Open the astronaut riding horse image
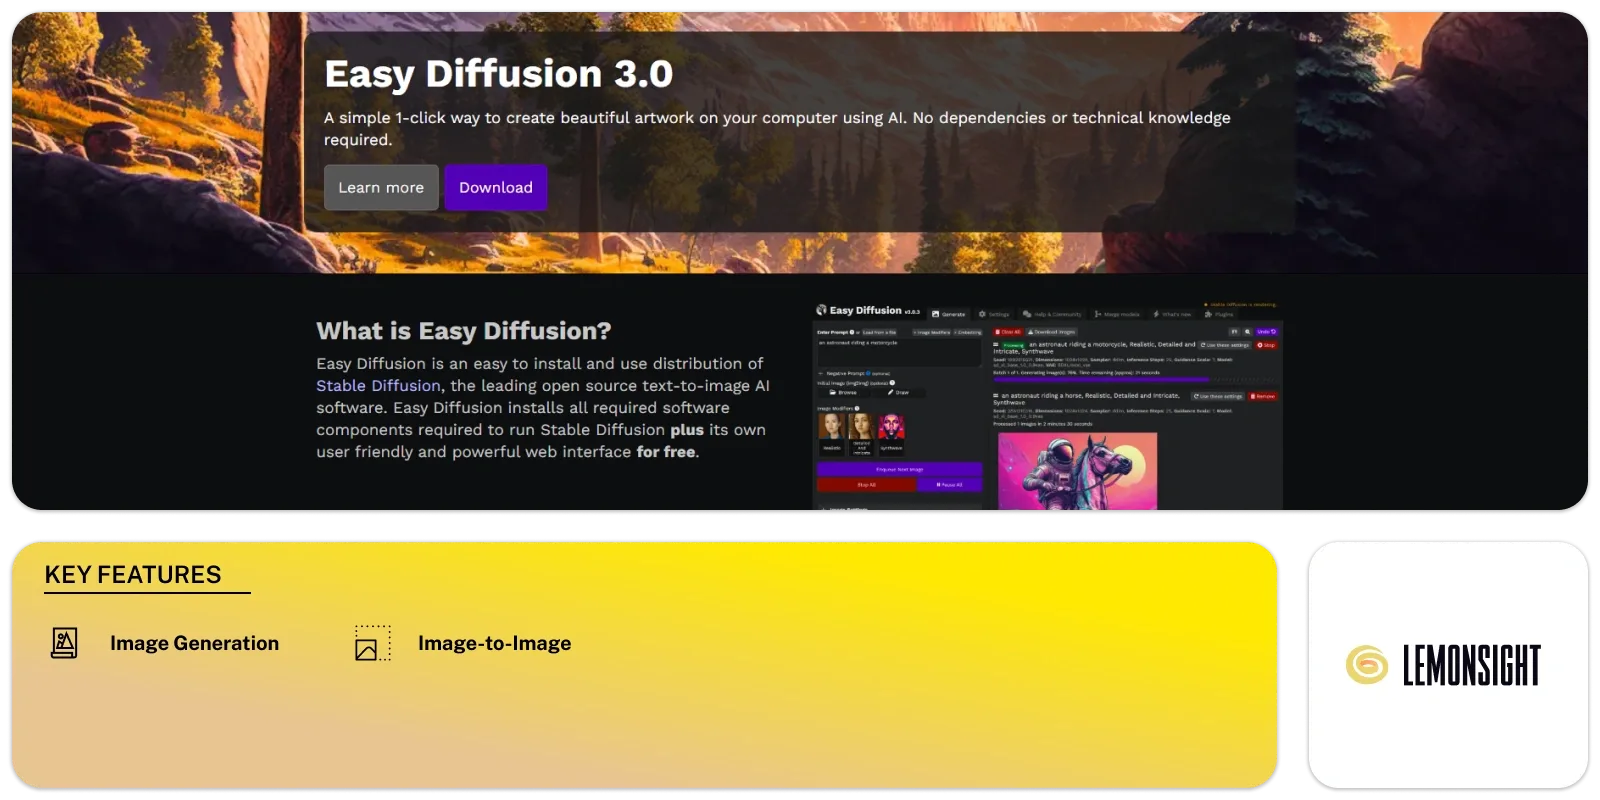This screenshot has width=1600, height=800. pos(1077,471)
